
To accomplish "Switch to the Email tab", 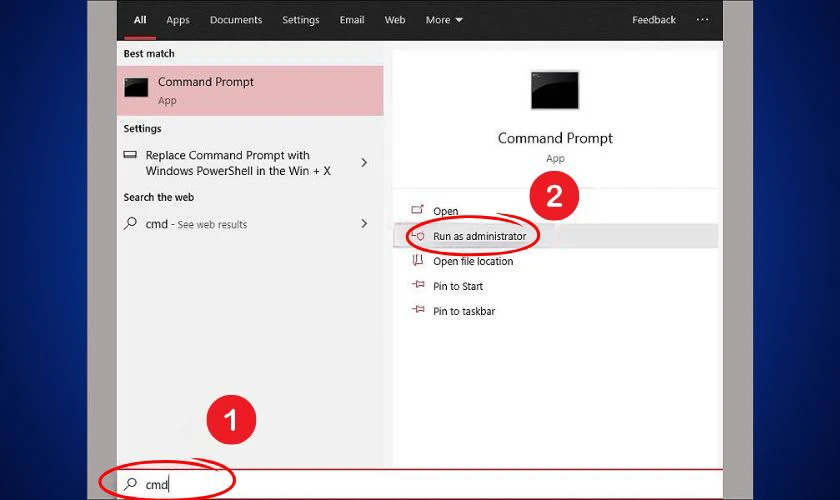I will (352, 20).
